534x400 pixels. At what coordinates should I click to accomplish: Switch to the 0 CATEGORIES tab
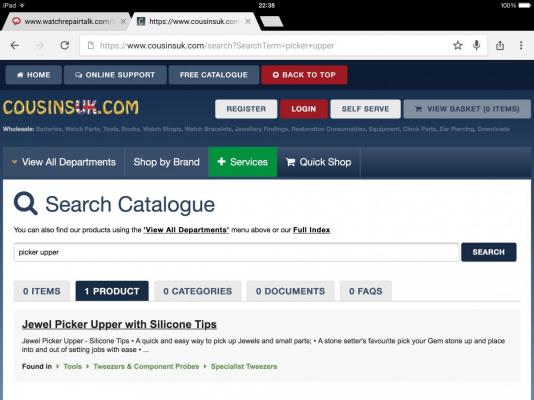coord(198,291)
